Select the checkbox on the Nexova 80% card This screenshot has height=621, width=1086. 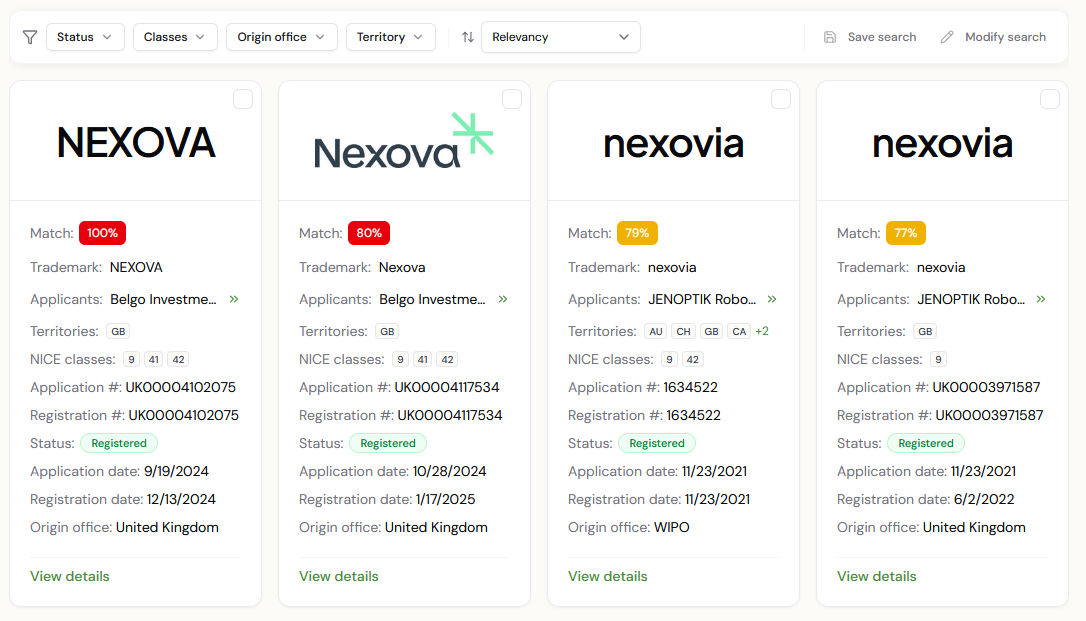(512, 99)
